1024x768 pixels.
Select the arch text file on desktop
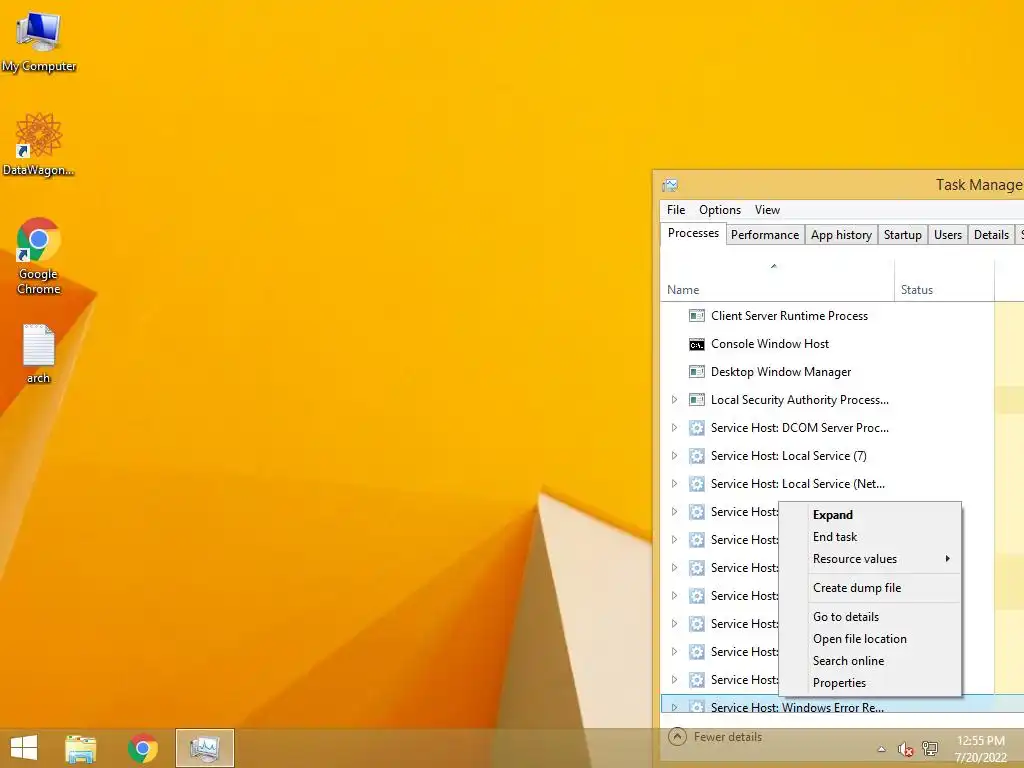click(x=39, y=353)
